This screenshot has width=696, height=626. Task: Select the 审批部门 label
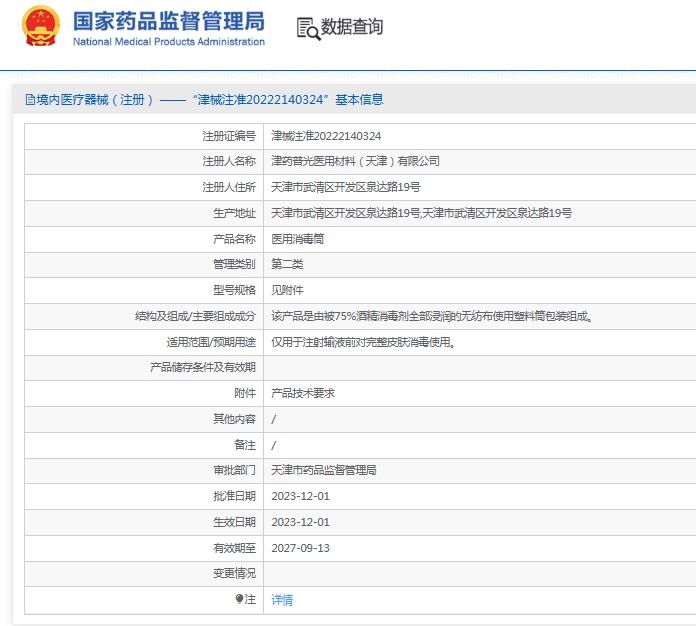234,470
